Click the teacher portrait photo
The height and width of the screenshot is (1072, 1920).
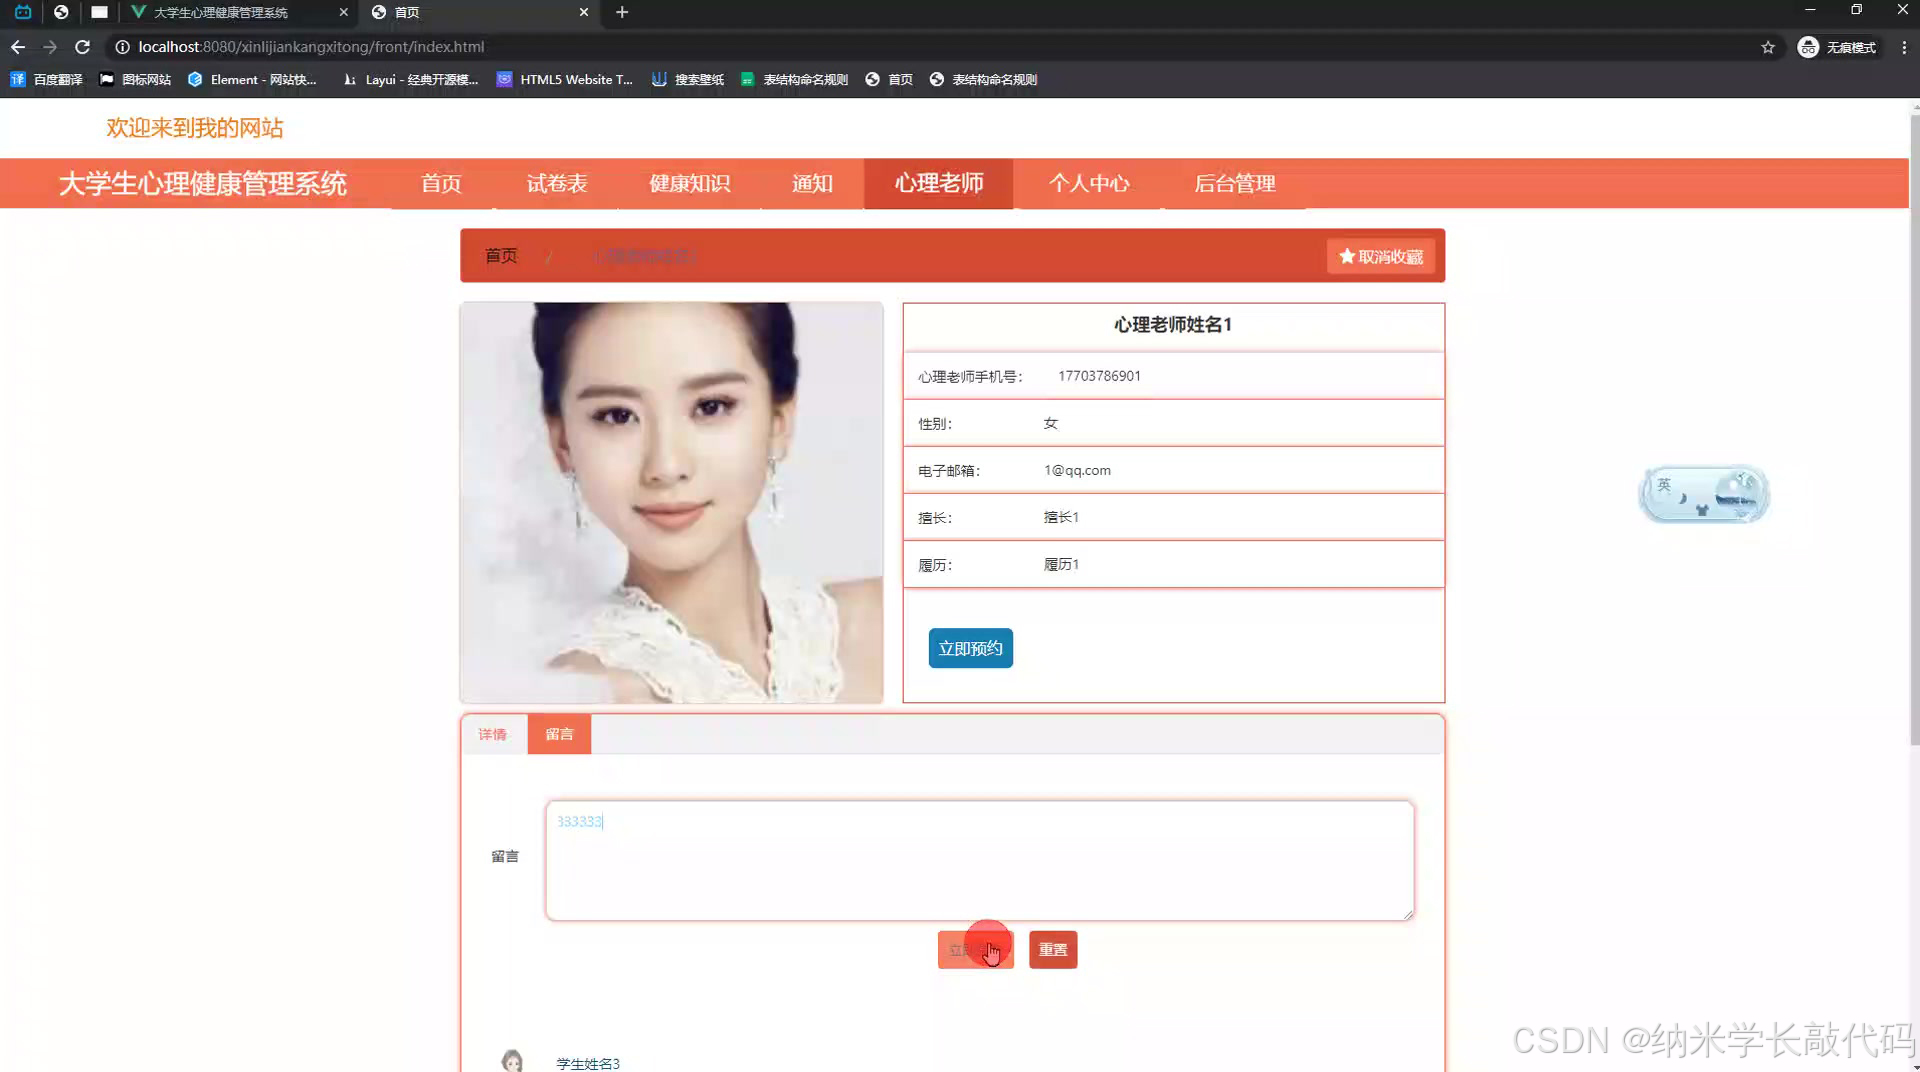coord(671,503)
